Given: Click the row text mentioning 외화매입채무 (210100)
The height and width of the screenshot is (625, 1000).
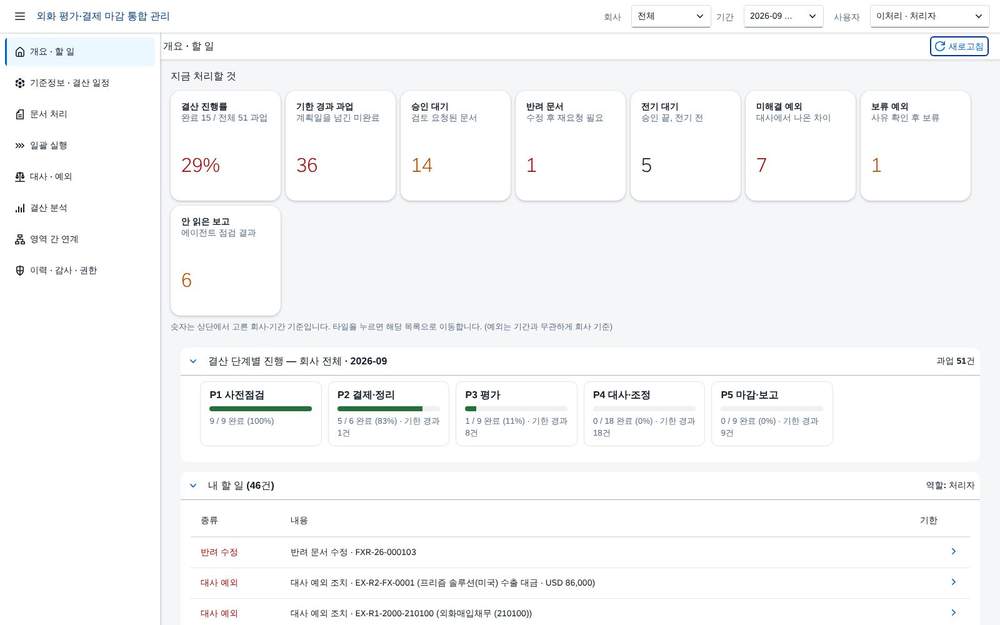Looking at the screenshot, I should click(x=411, y=614).
